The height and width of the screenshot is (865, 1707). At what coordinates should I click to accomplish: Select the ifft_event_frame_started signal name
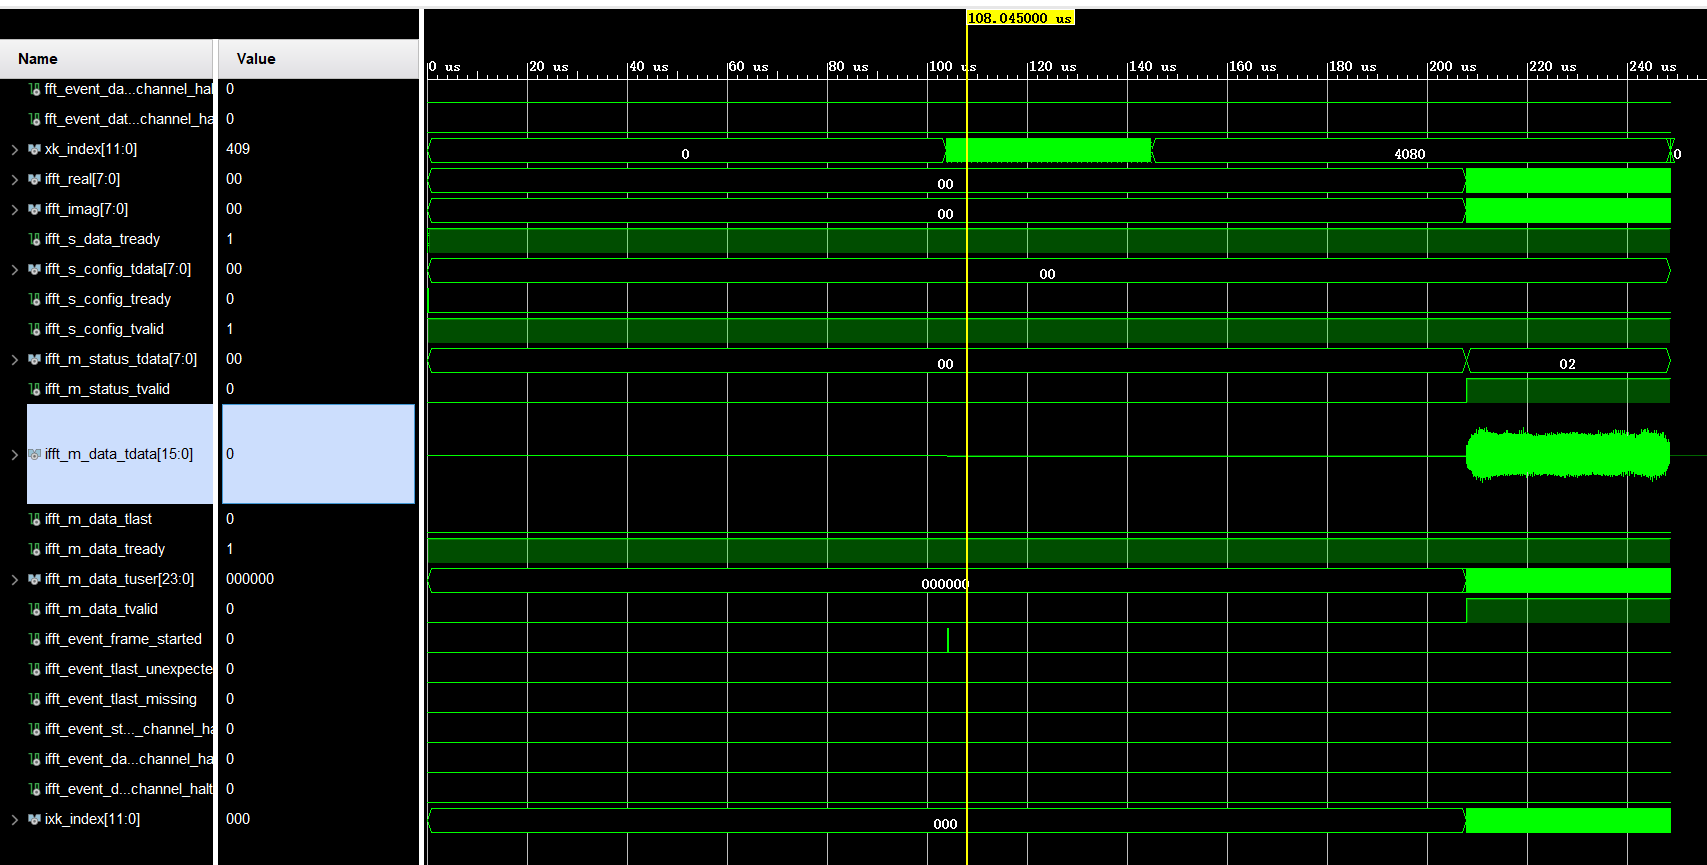123,639
